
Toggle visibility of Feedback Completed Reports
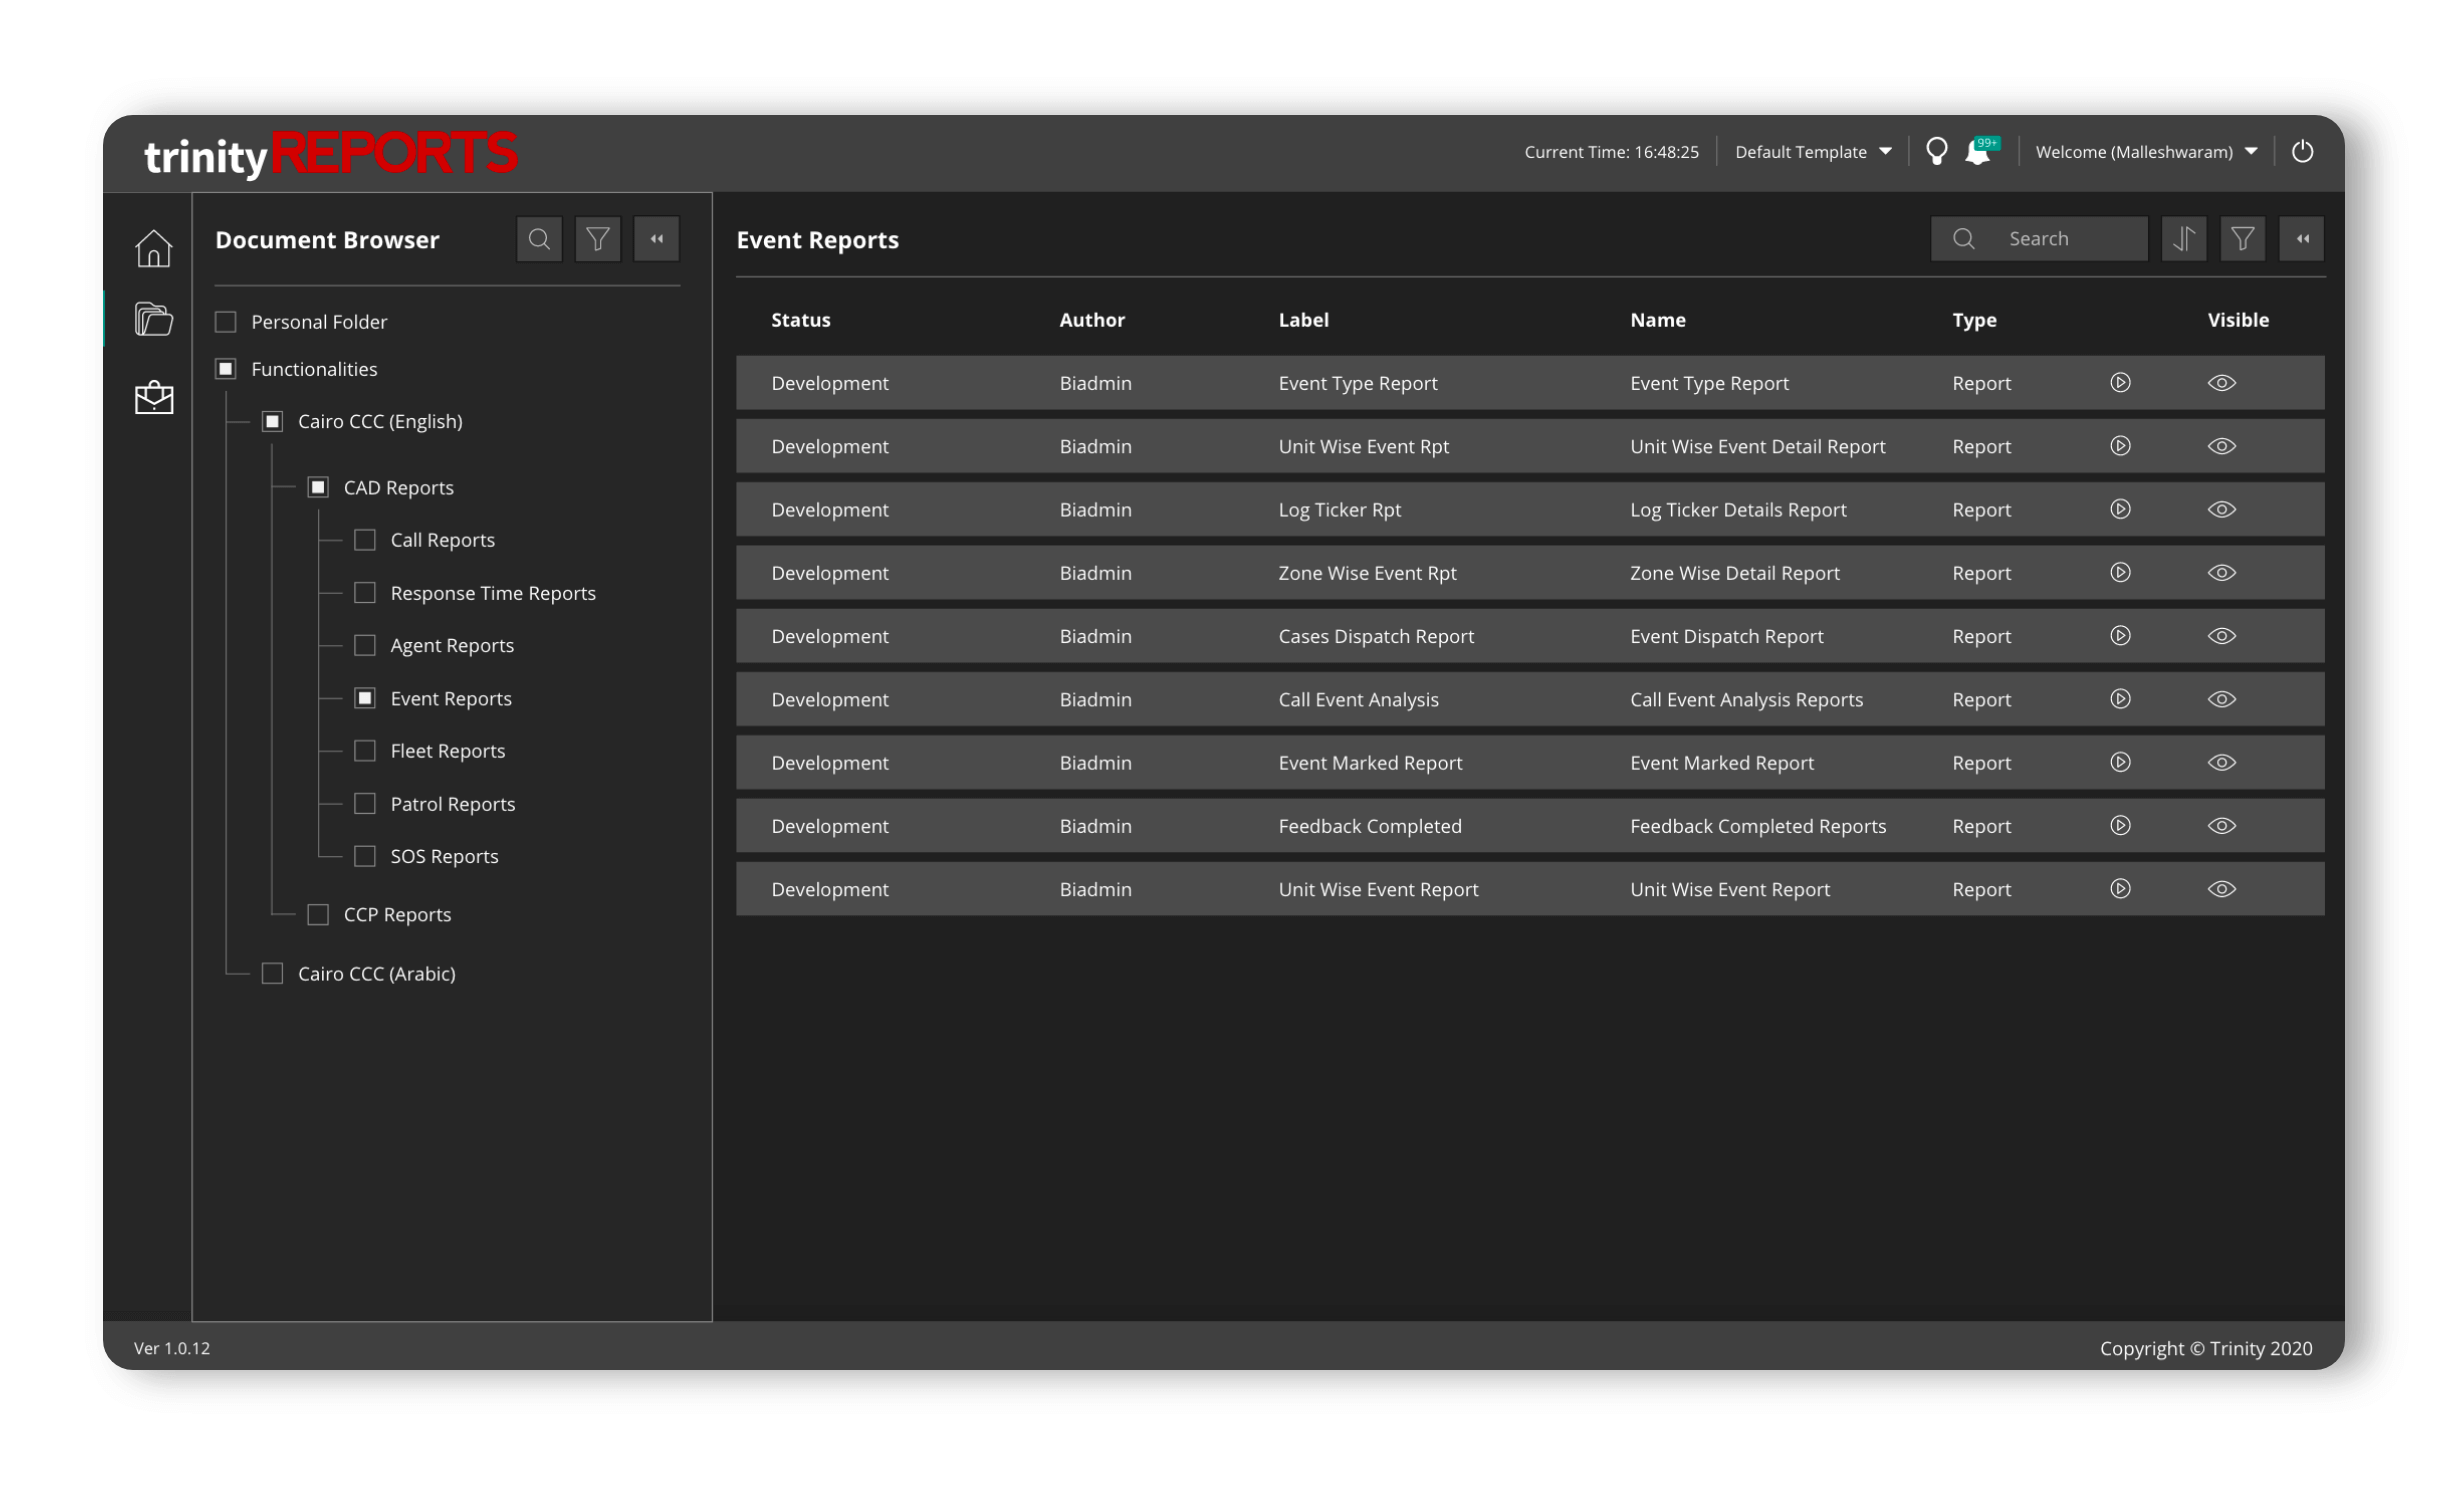coord(2222,825)
